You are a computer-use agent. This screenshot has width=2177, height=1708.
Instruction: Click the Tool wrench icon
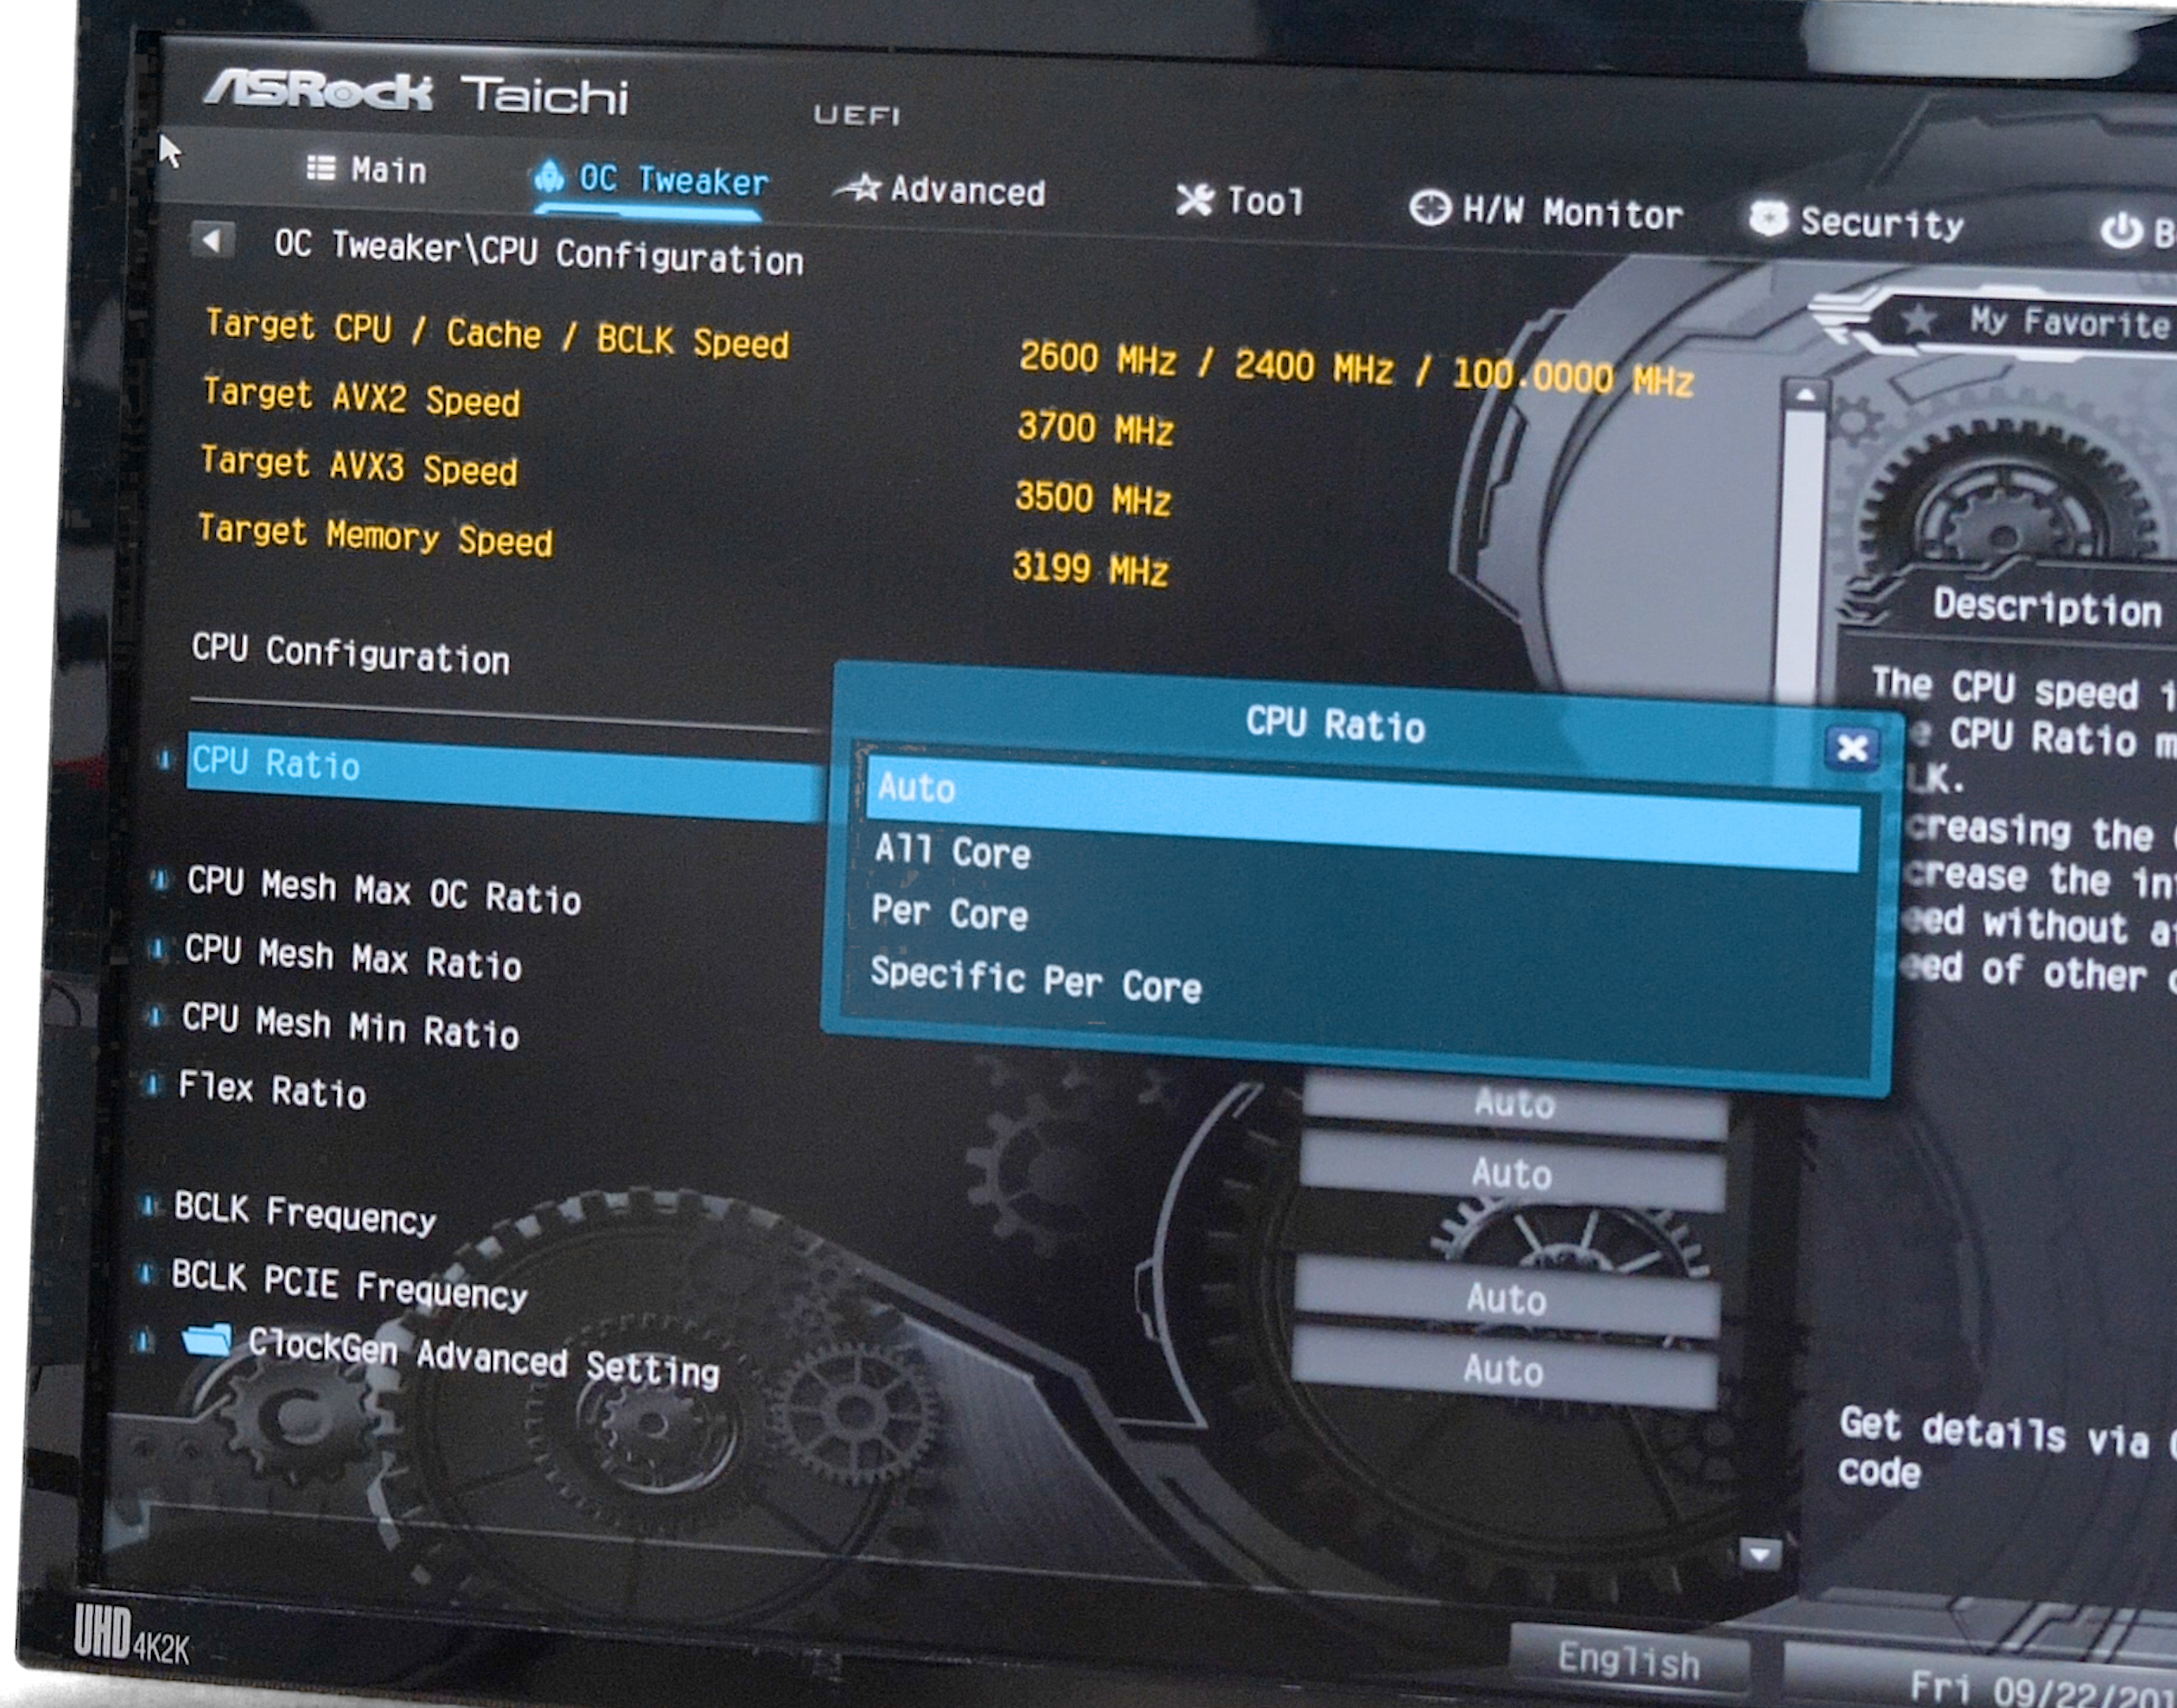1194,199
